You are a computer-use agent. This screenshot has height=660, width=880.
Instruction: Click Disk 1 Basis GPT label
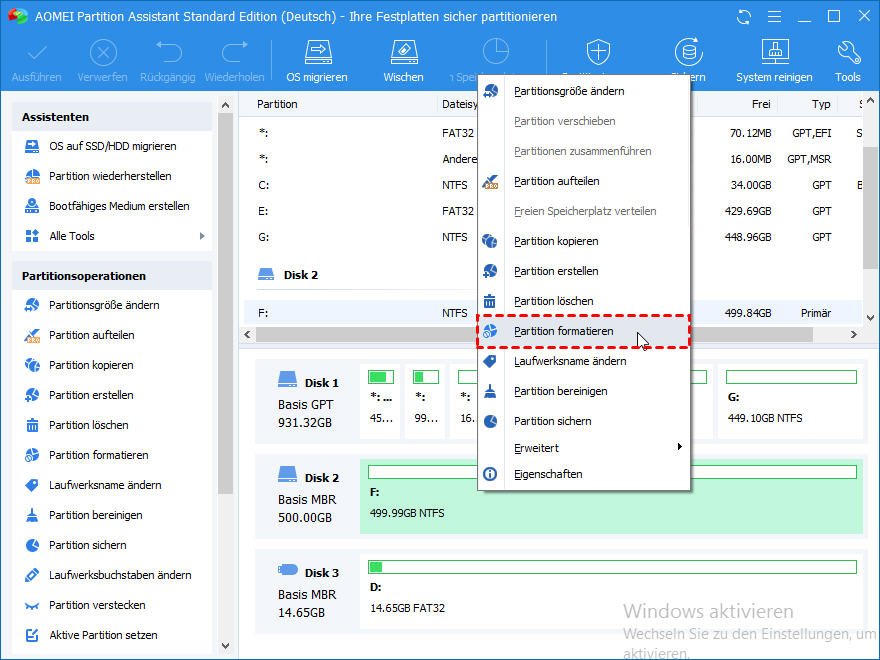(x=308, y=403)
